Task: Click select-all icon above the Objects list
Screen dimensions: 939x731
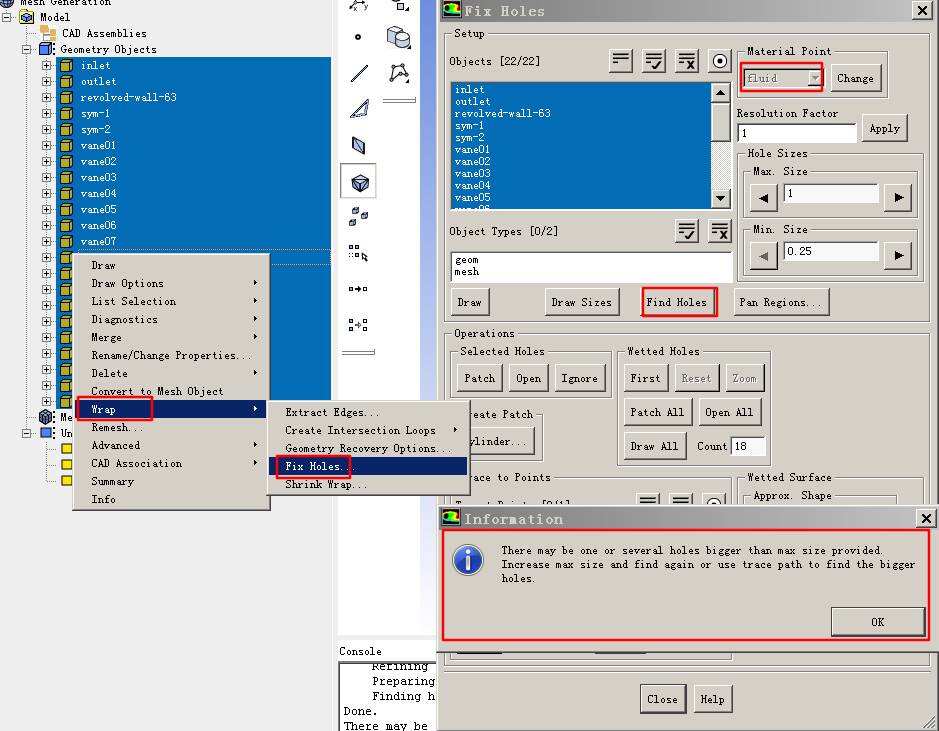Action: pyautogui.click(x=653, y=60)
